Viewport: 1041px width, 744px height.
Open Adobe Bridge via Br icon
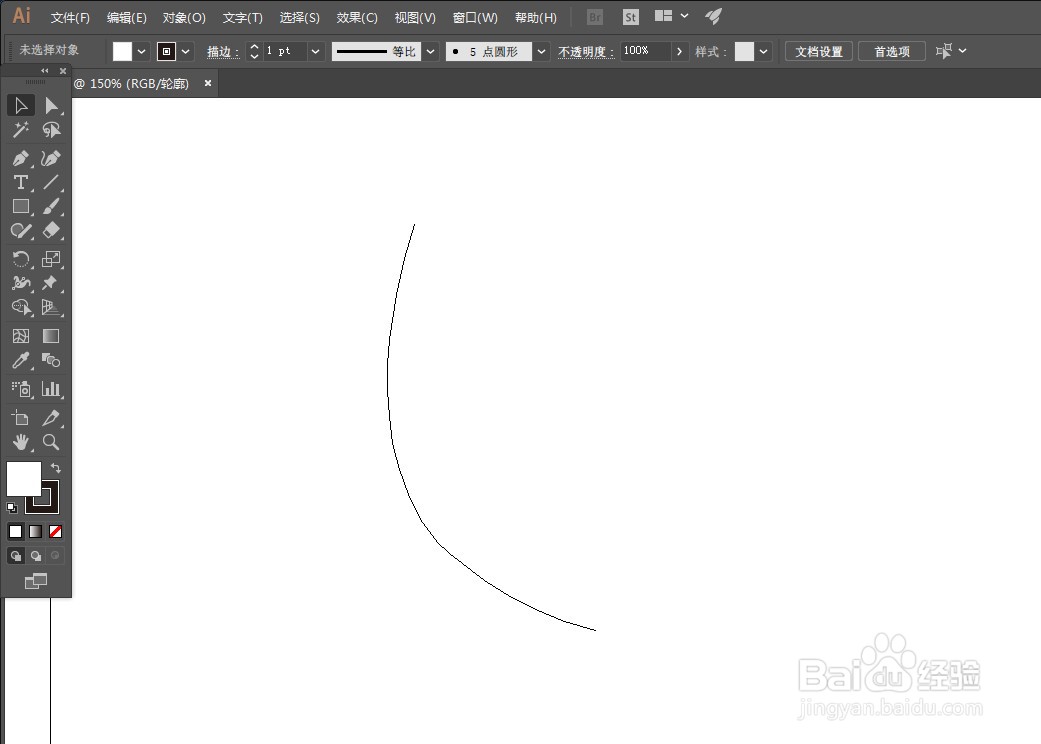tap(595, 17)
